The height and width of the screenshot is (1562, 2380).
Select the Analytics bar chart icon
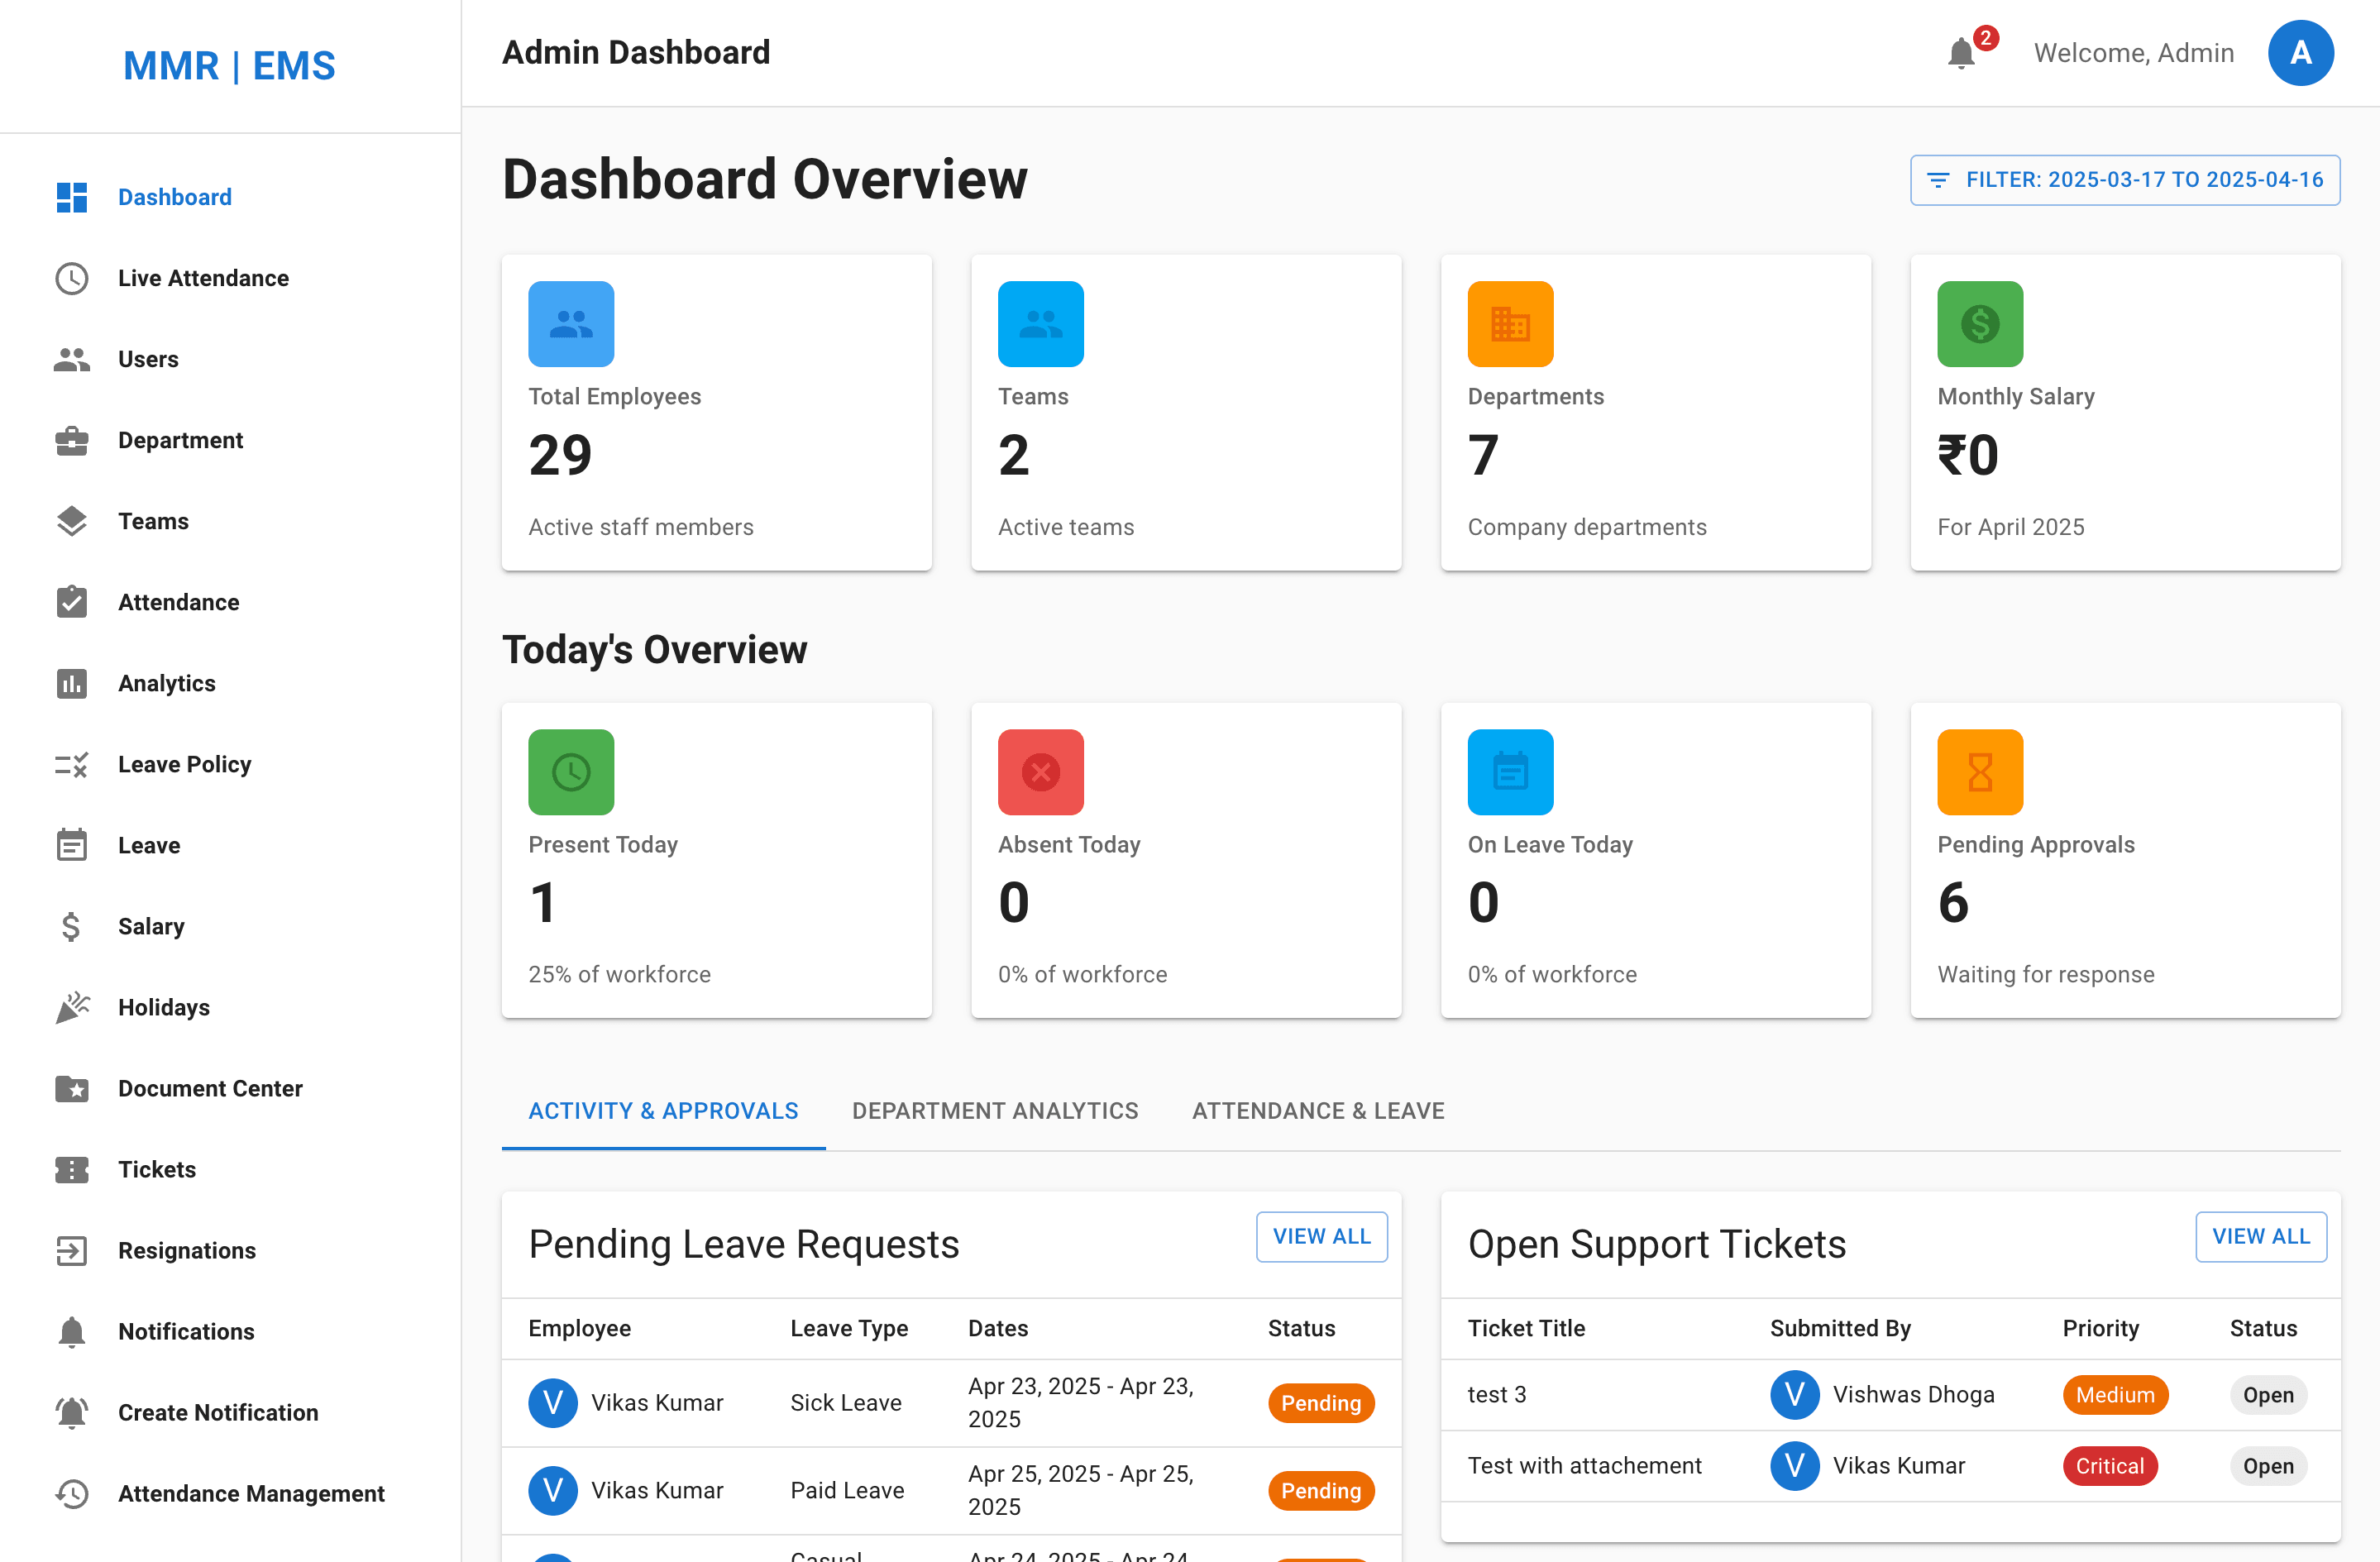(x=72, y=683)
